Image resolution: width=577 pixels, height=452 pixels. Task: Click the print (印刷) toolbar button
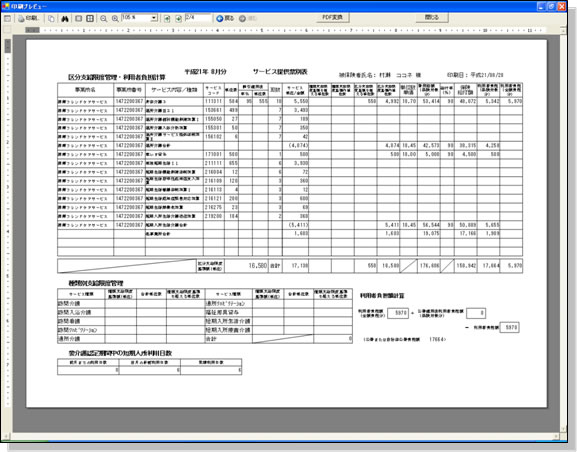(28, 18)
